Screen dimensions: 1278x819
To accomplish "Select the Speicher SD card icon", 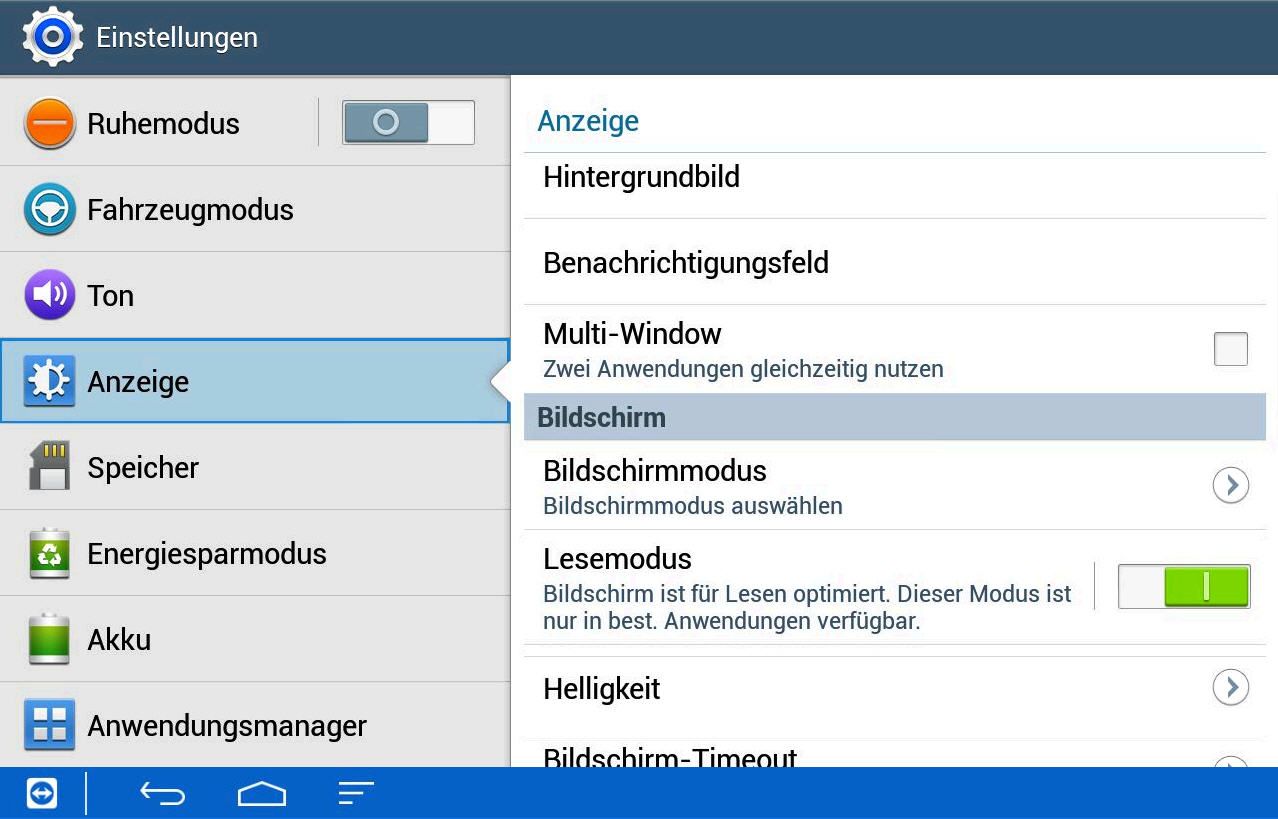I will coord(49,467).
